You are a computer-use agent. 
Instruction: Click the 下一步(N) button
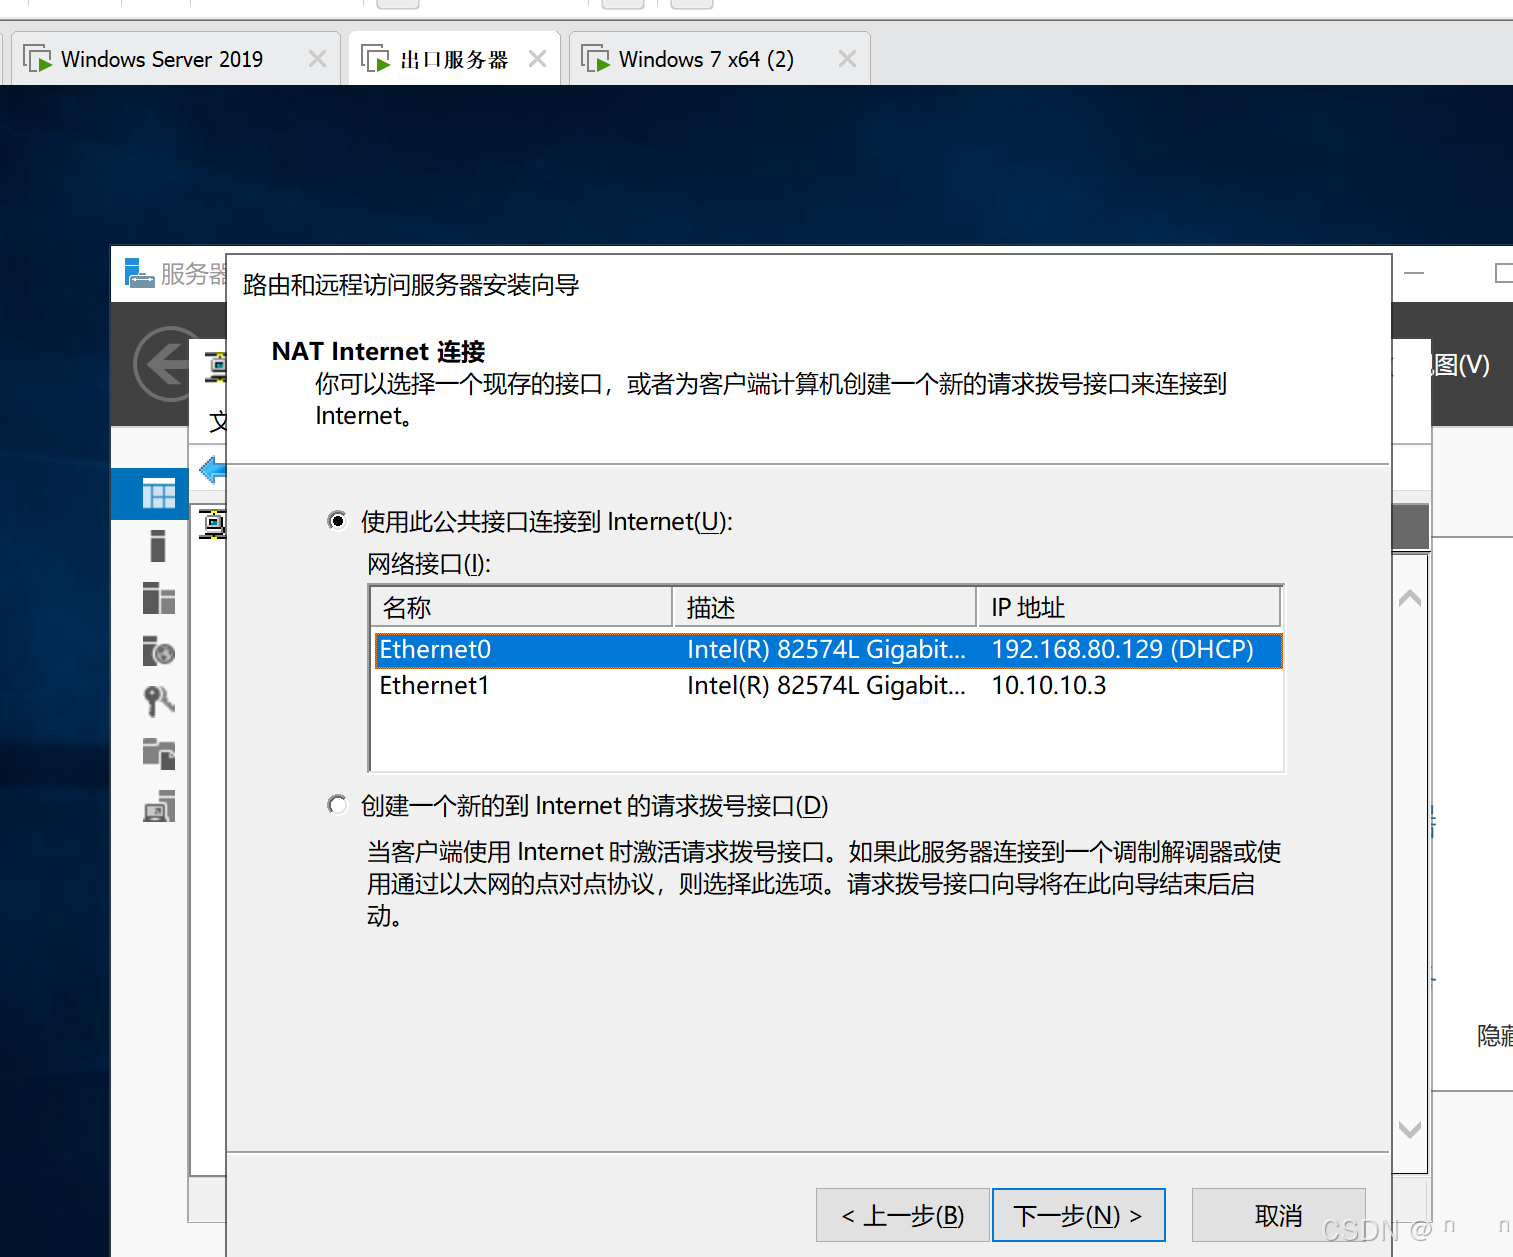pos(1078,1214)
